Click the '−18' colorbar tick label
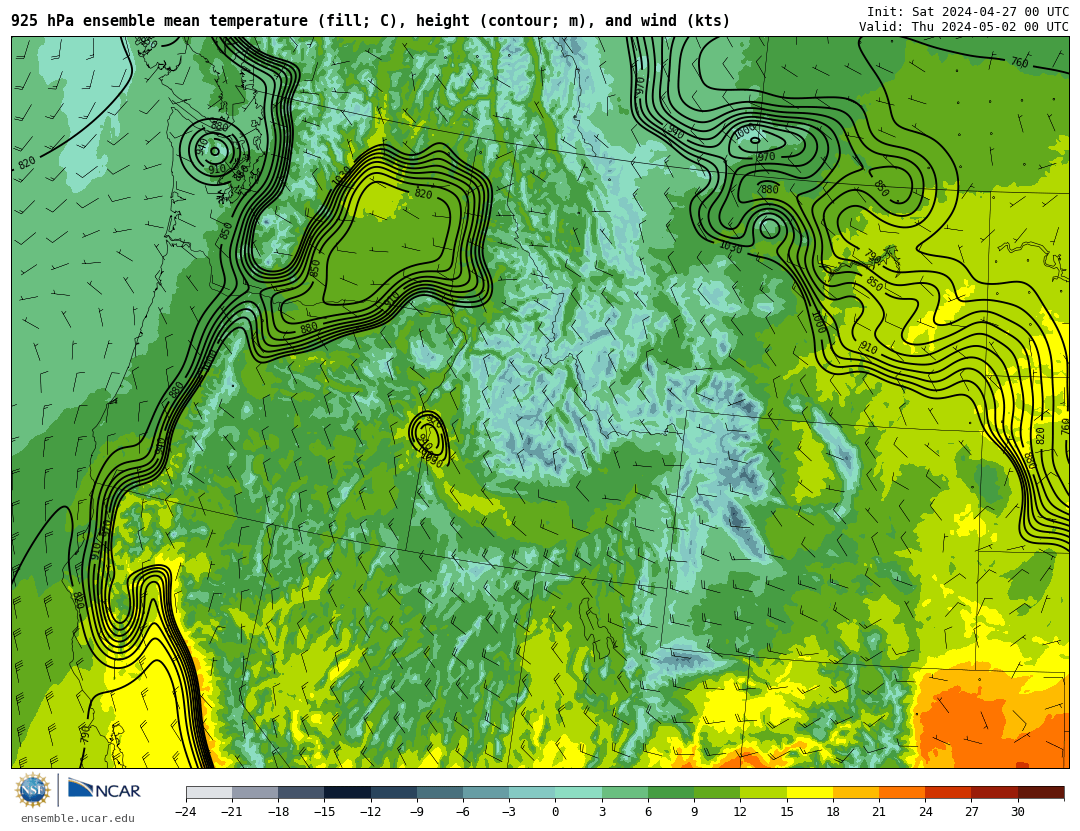1080x831 pixels. [278, 812]
